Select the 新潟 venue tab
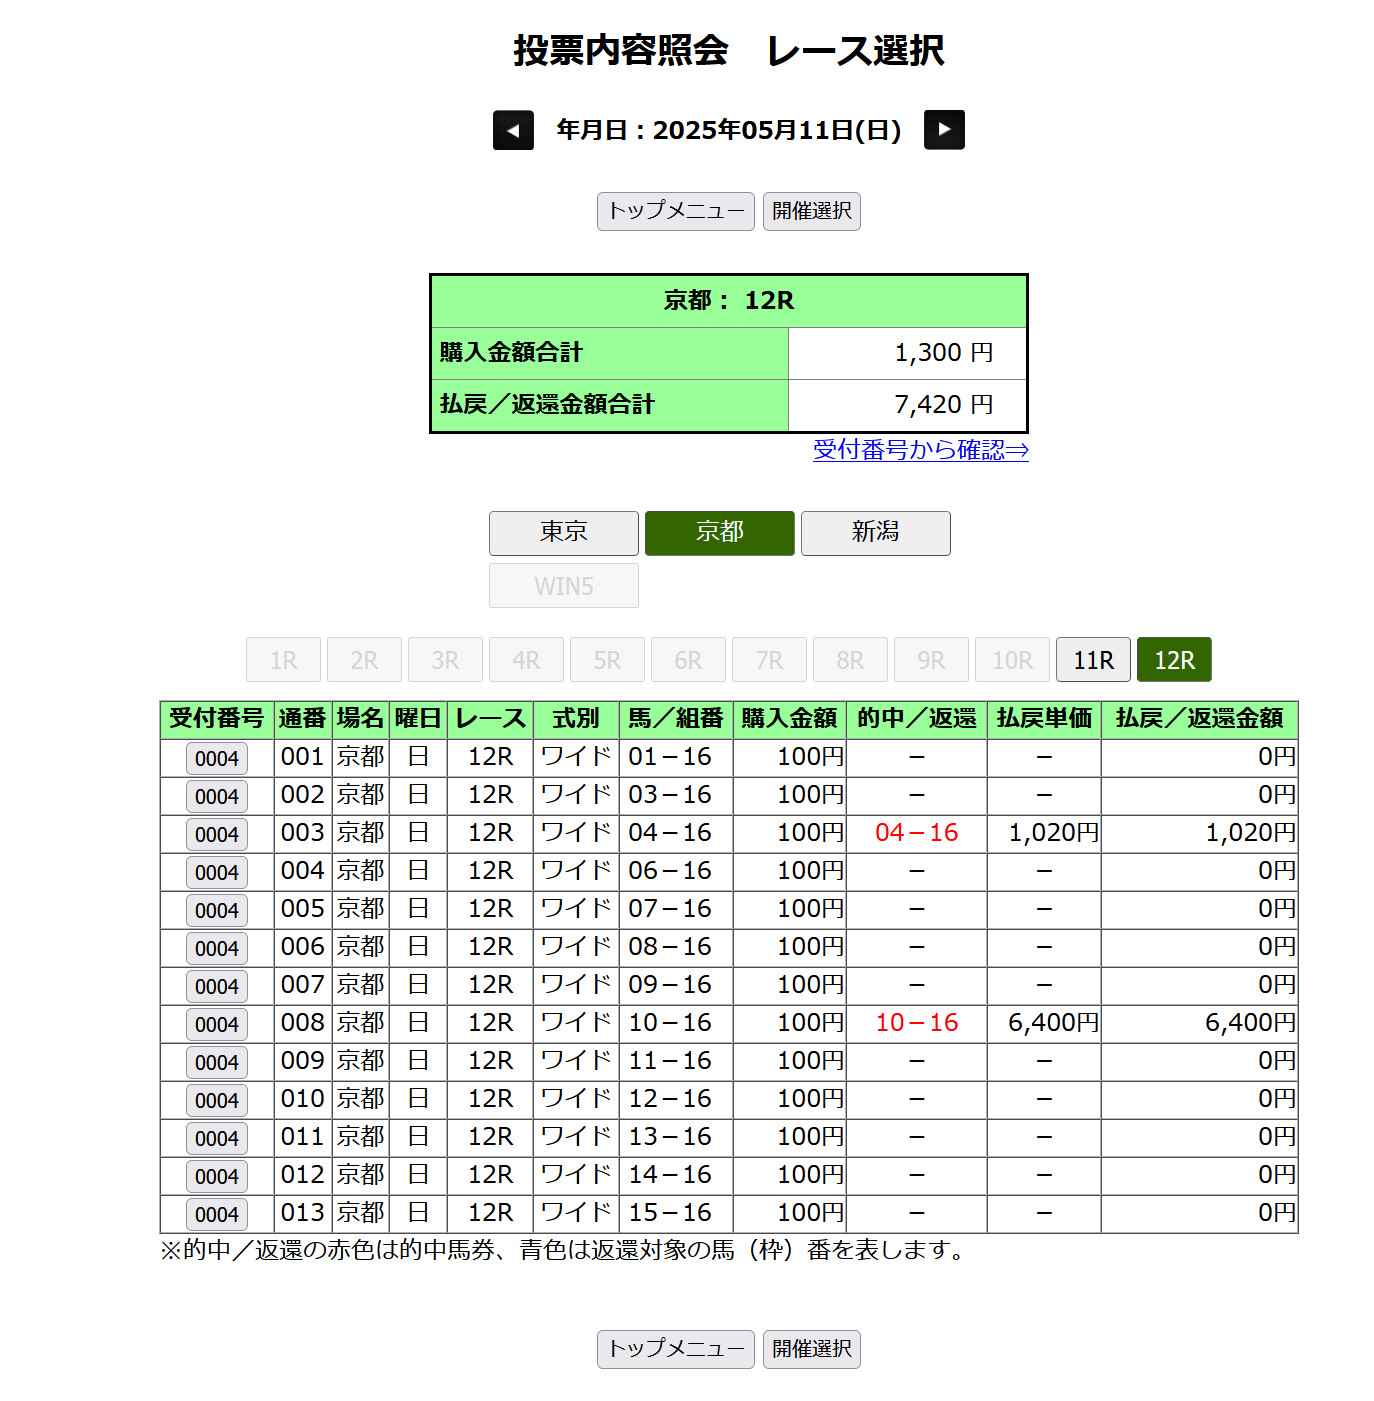This screenshot has height=1401, width=1374. pos(875,533)
